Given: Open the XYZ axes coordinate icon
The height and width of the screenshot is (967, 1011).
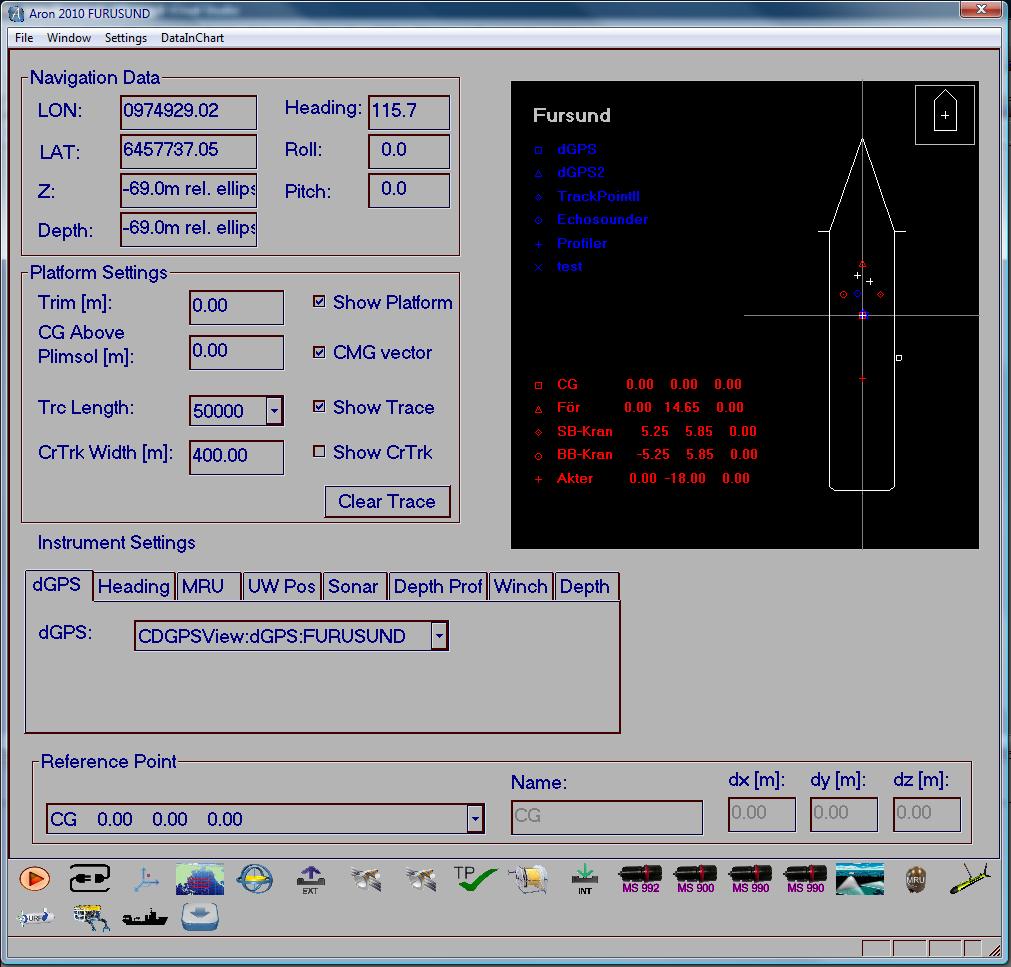Looking at the screenshot, I should click(146, 879).
